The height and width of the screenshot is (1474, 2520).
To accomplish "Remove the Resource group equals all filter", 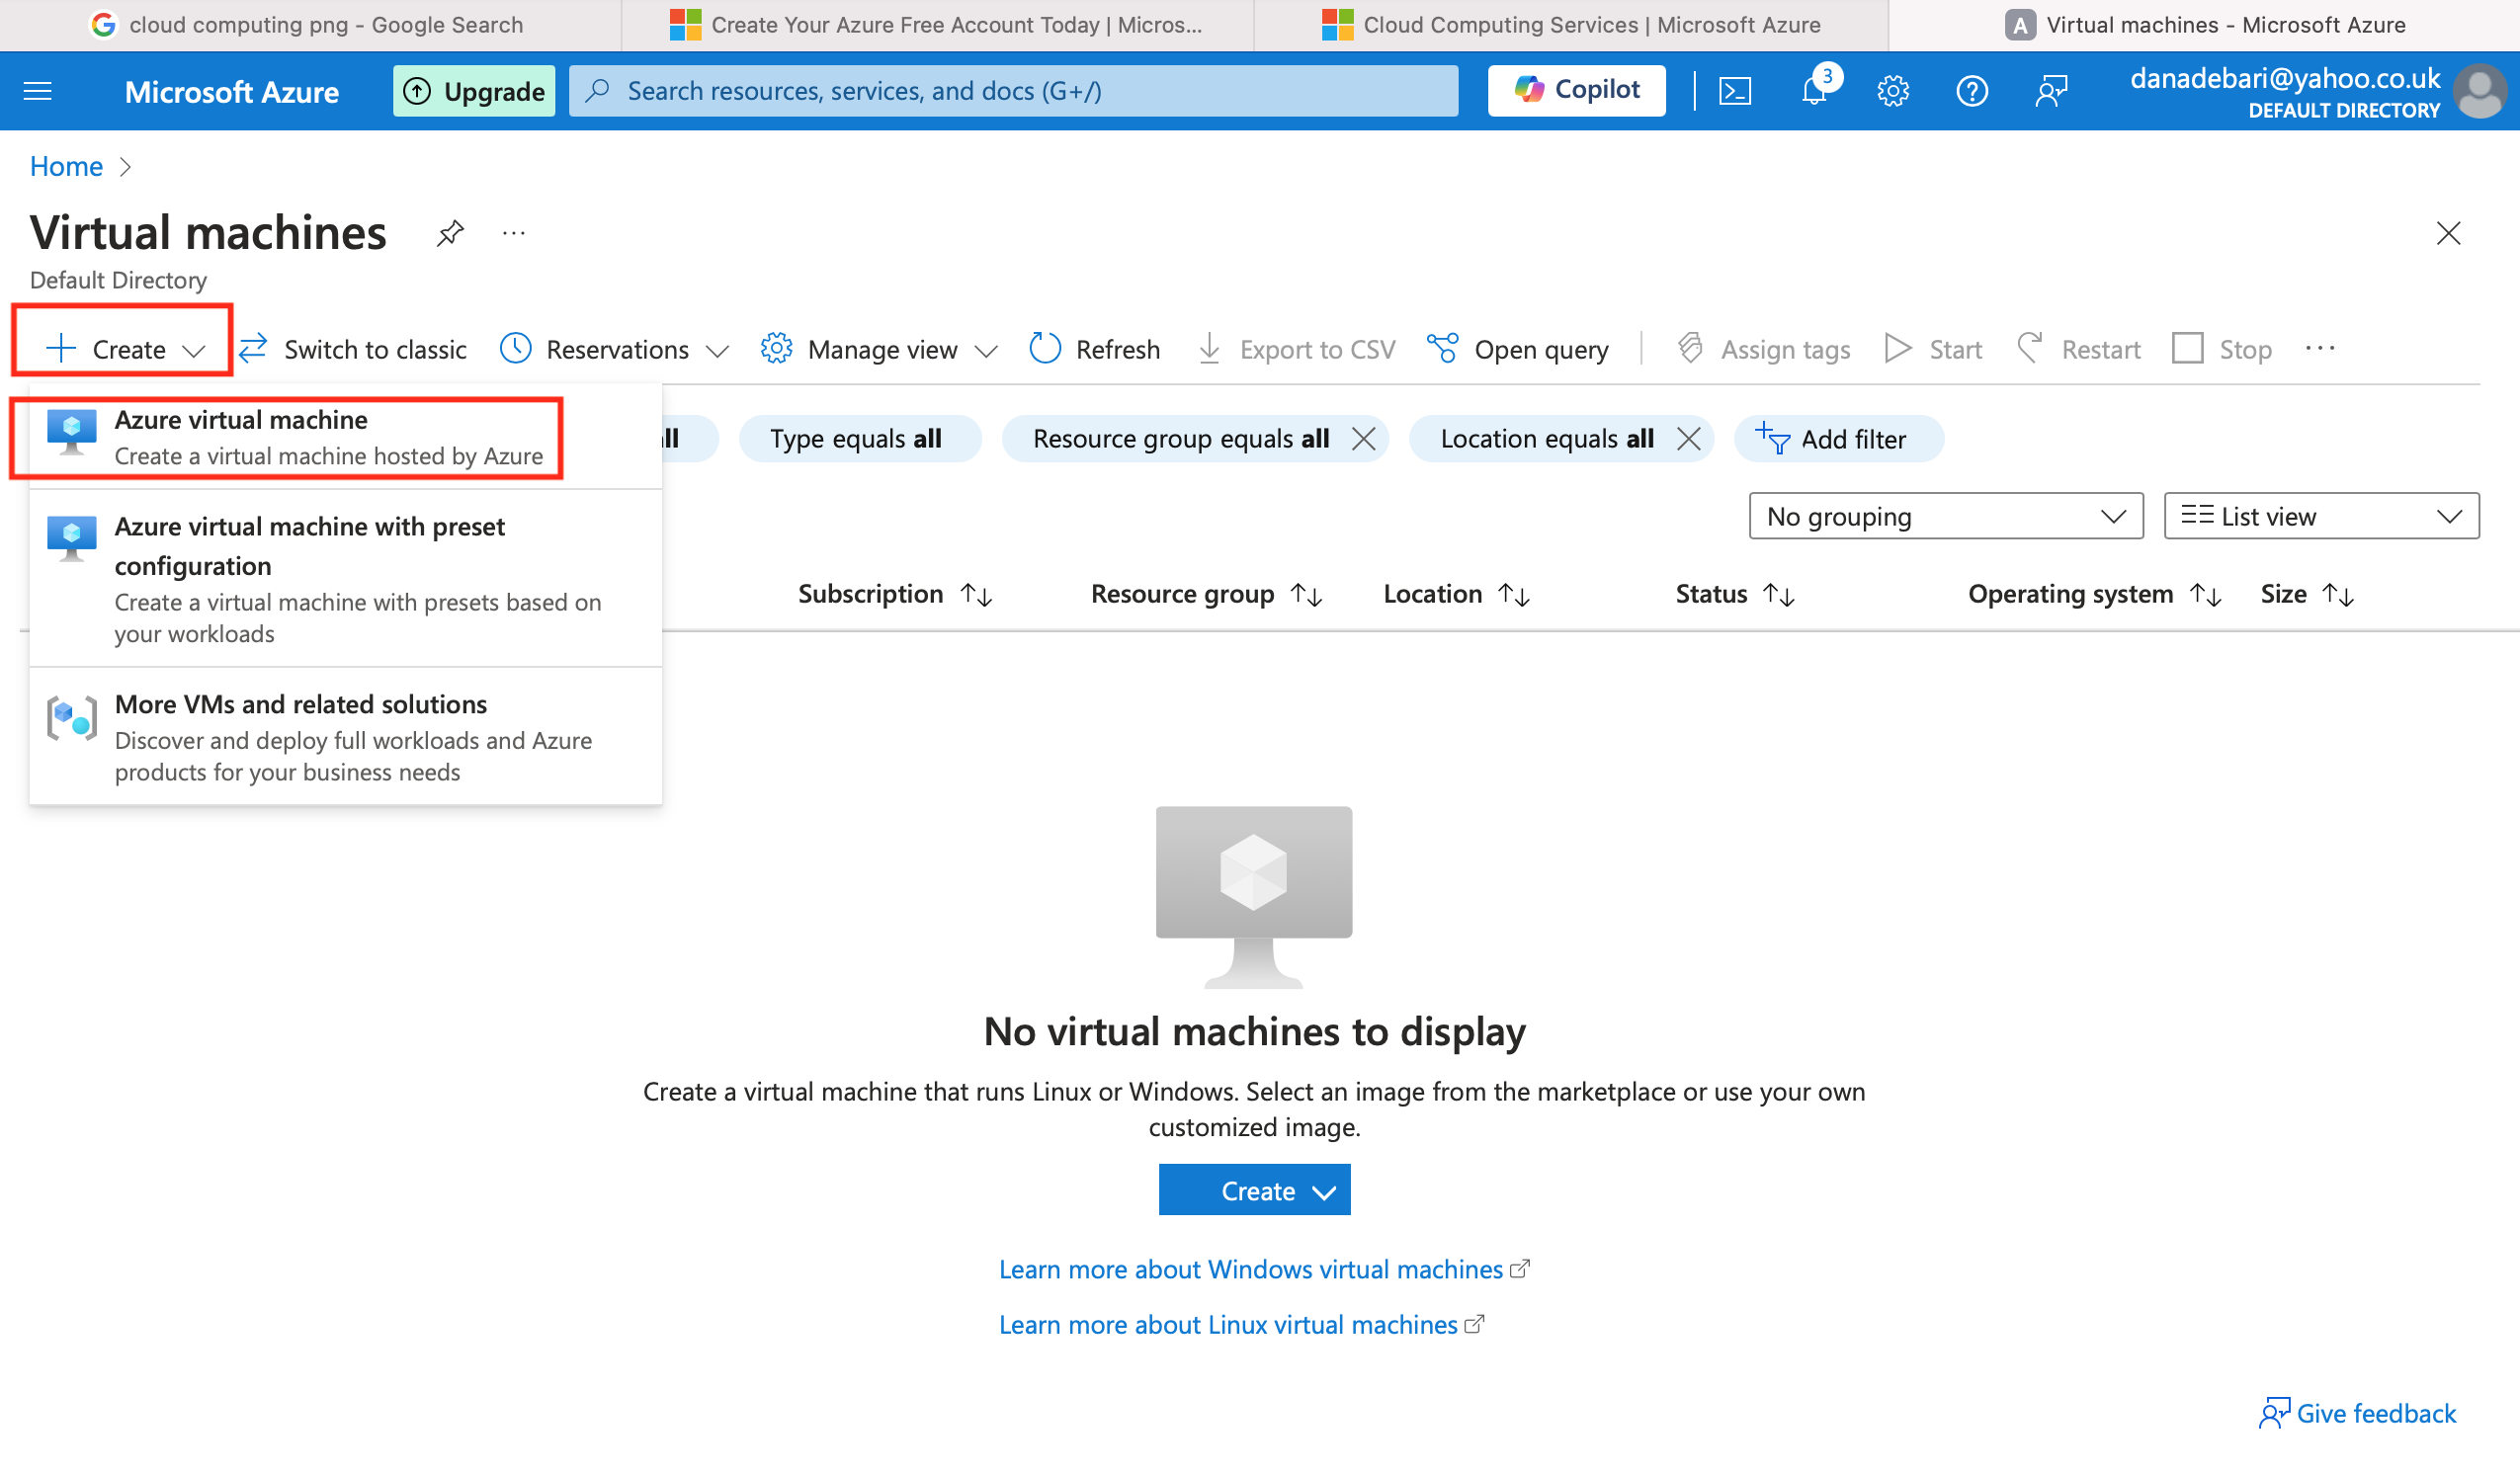I will coord(1363,439).
